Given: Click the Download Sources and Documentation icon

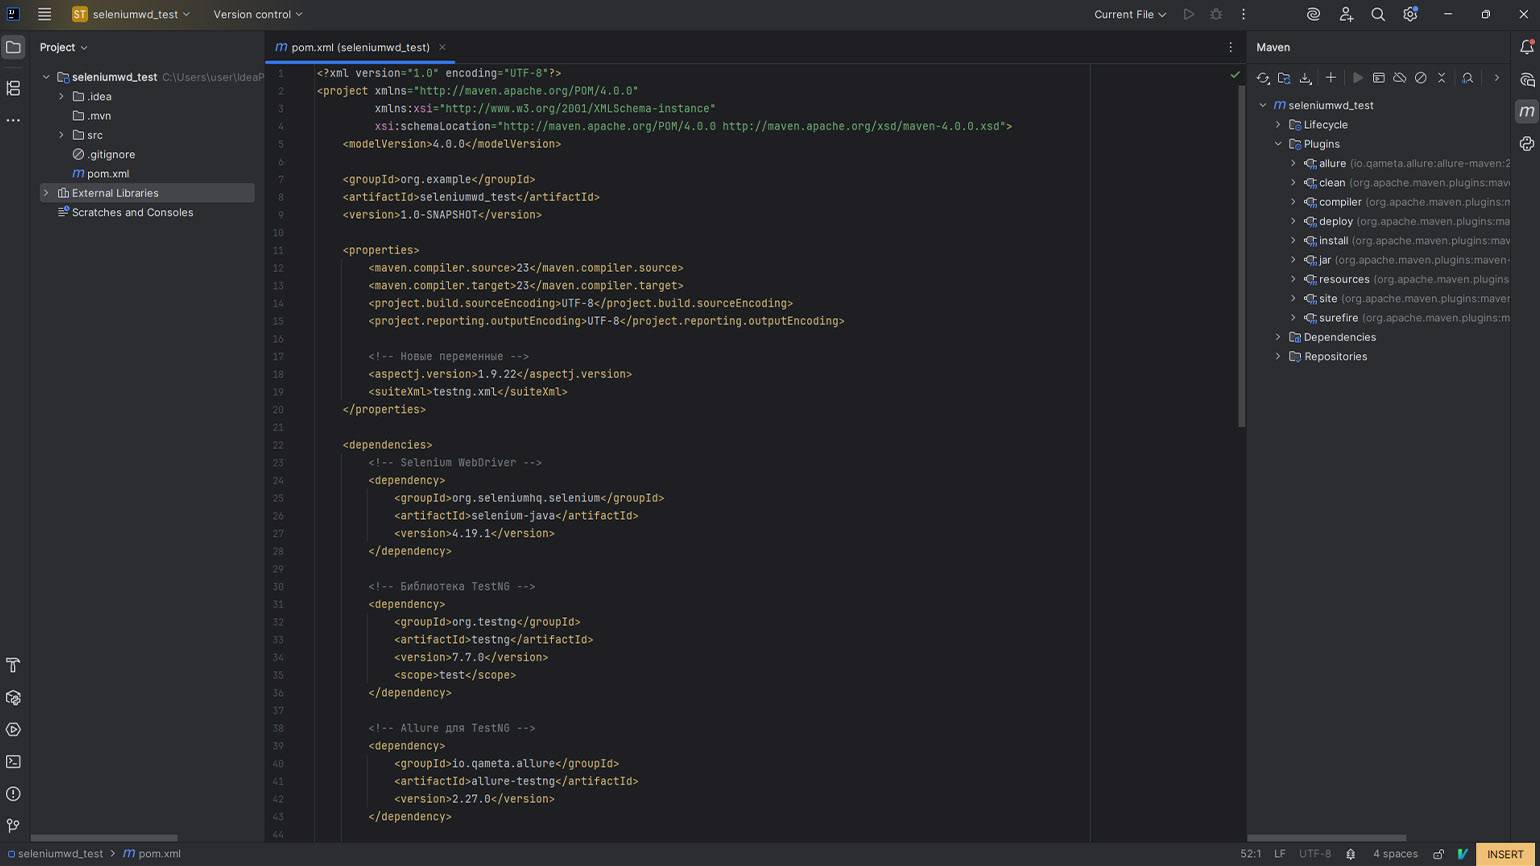Looking at the screenshot, I should pos(1305,77).
